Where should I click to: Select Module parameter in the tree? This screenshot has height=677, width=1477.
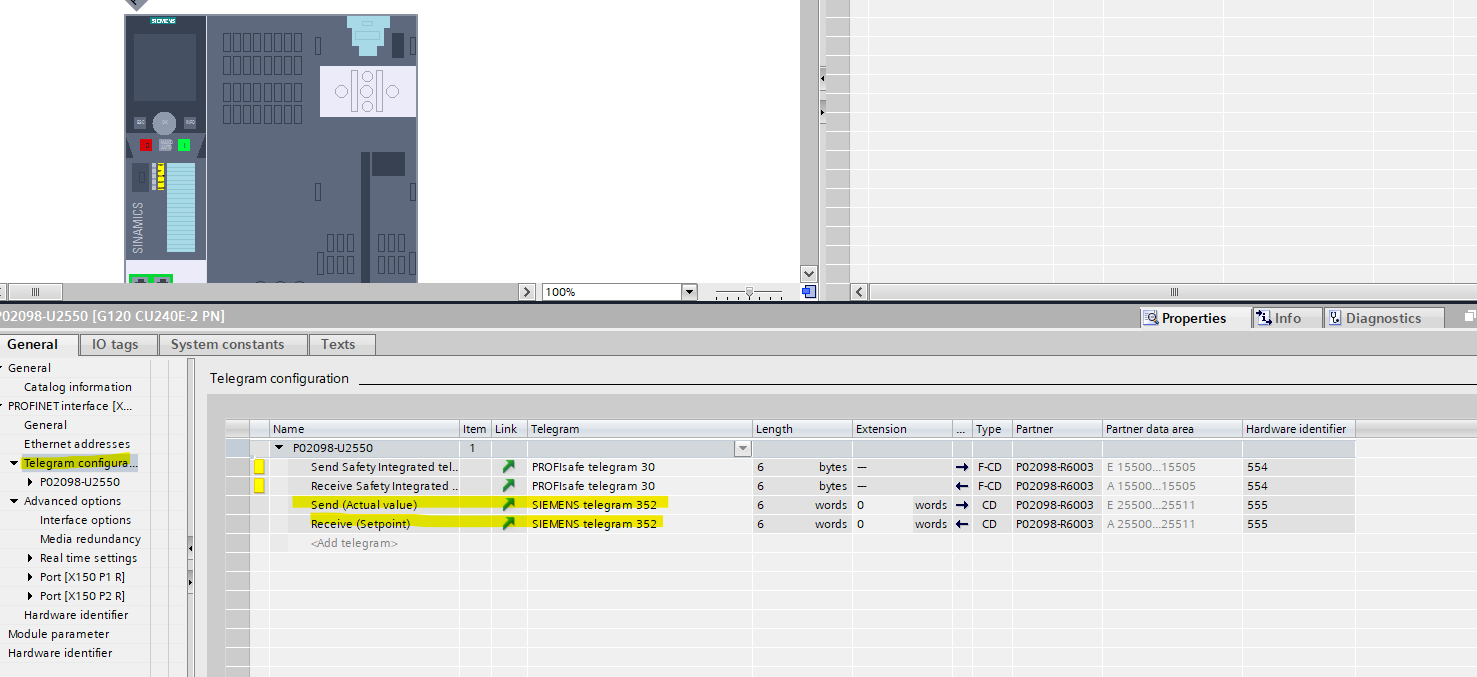pos(59,634)
